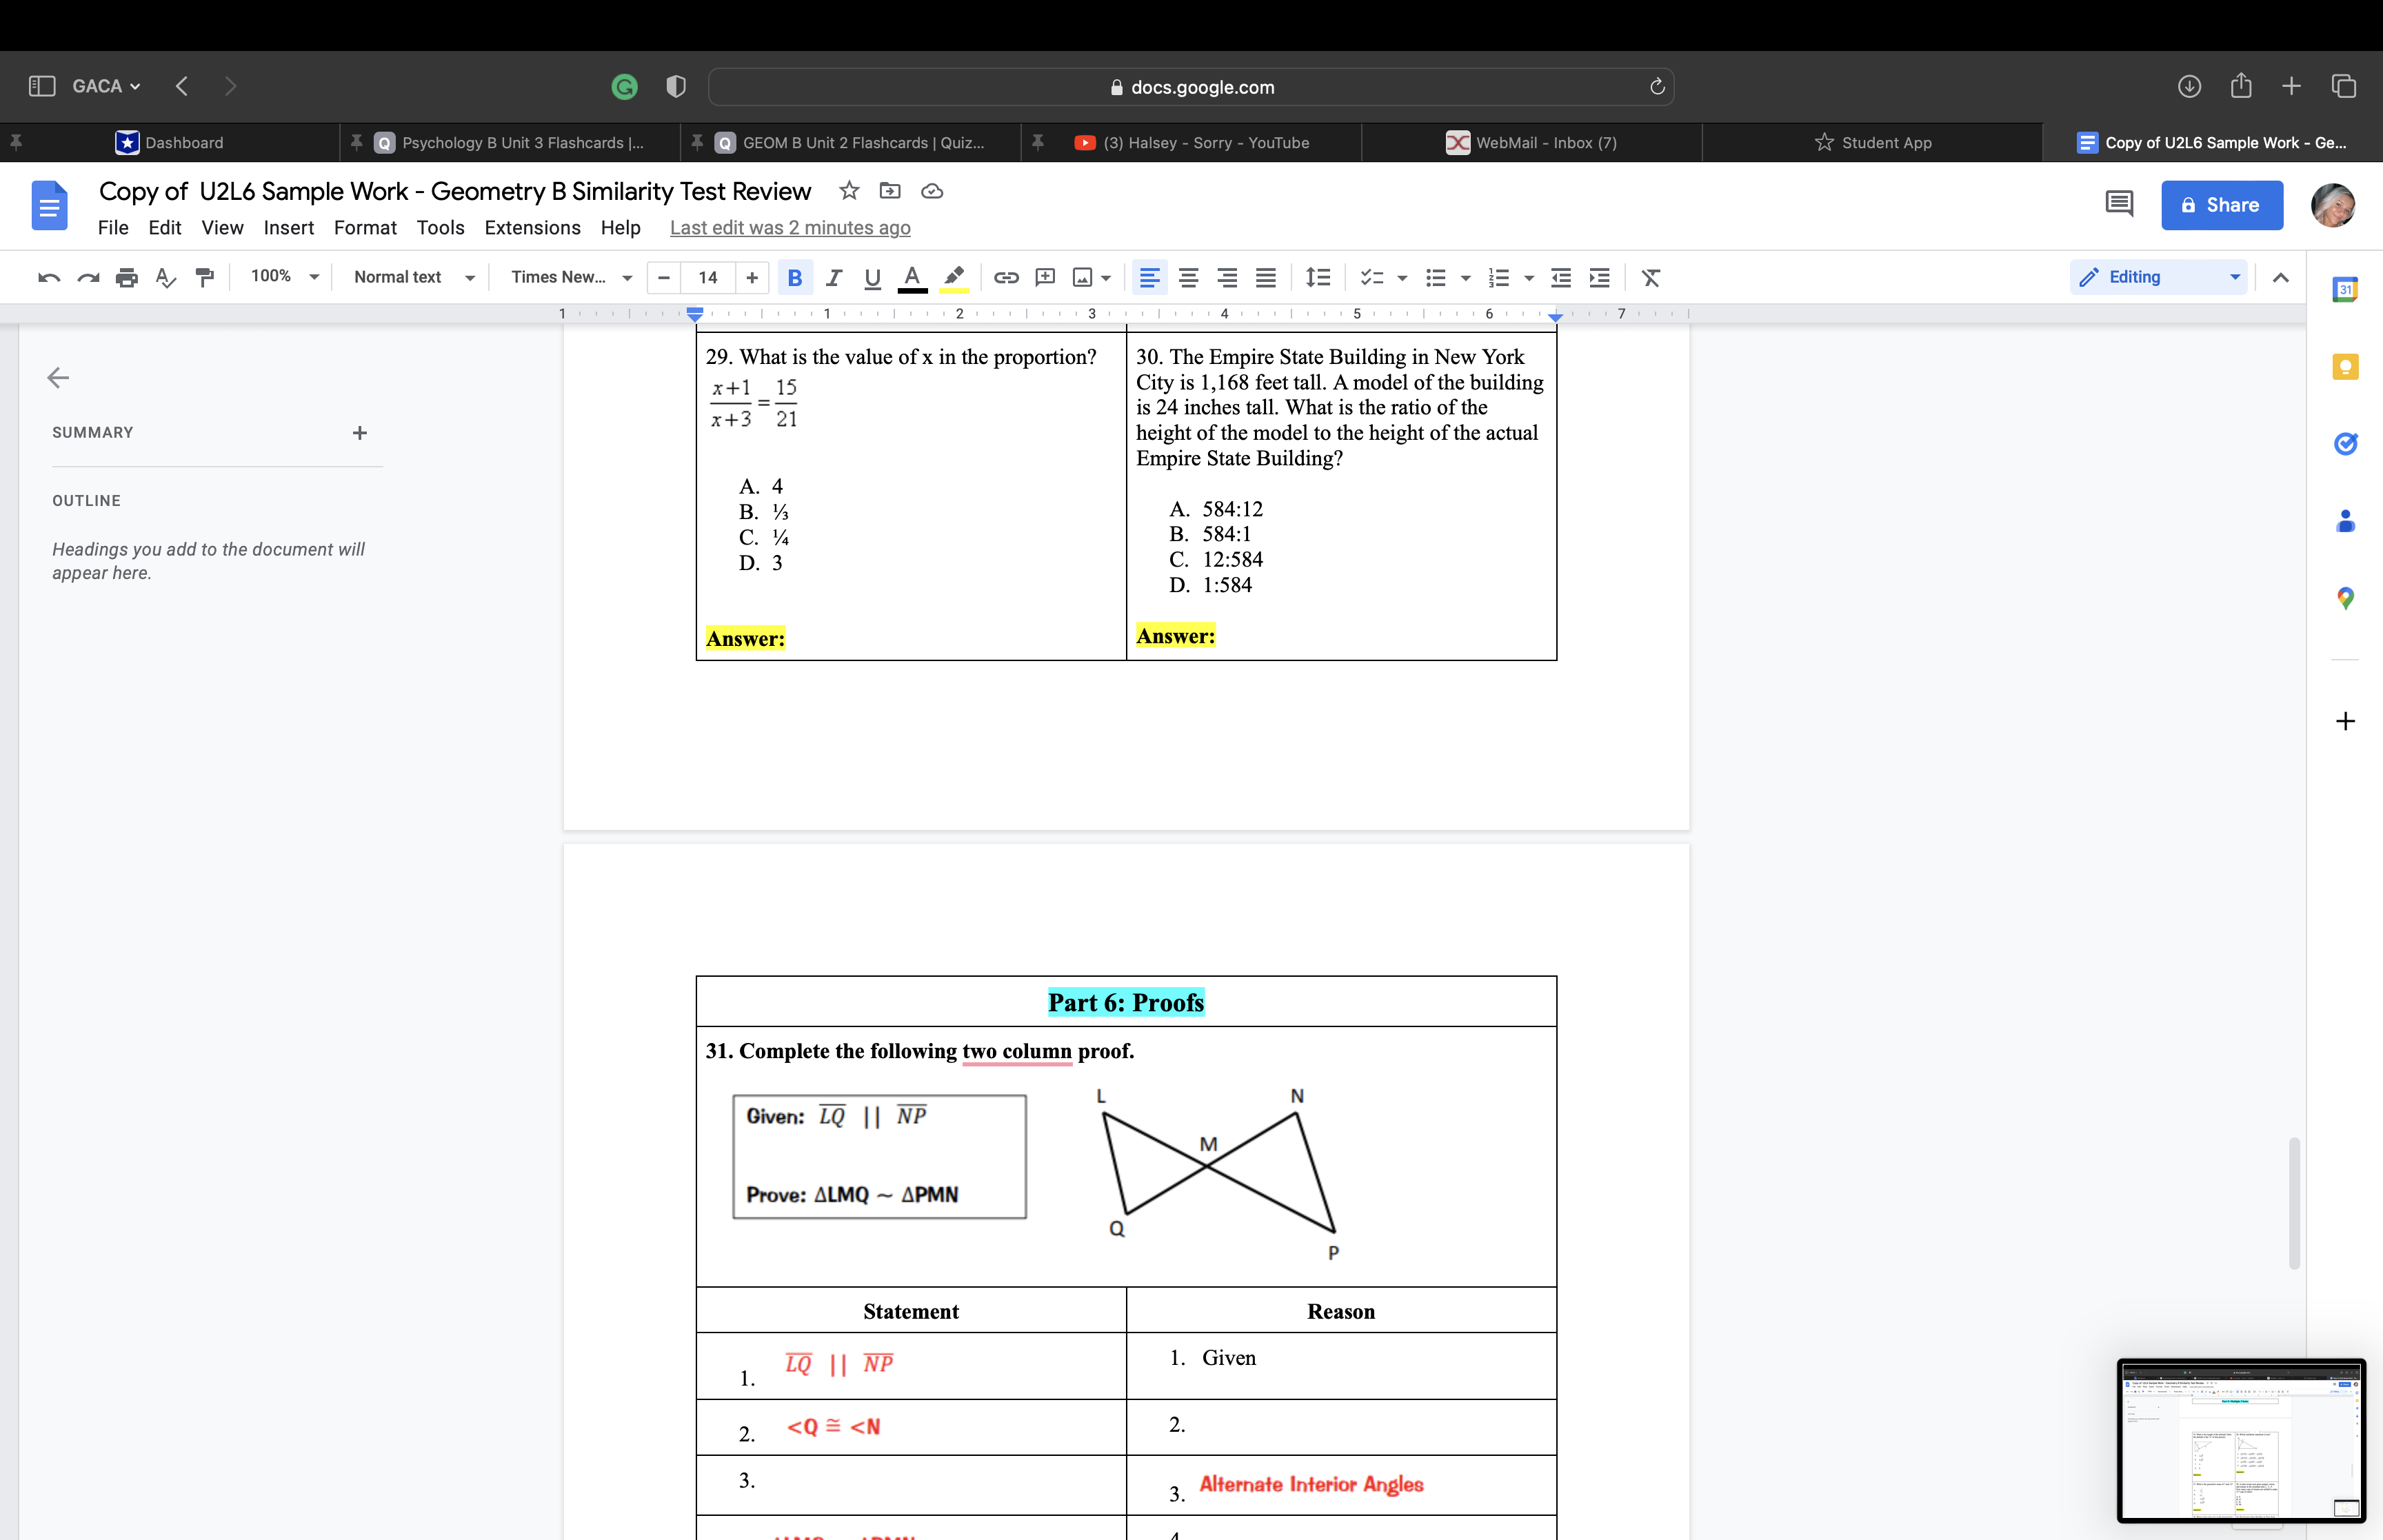Add a comment using the comment icon

coord(1045,277)
